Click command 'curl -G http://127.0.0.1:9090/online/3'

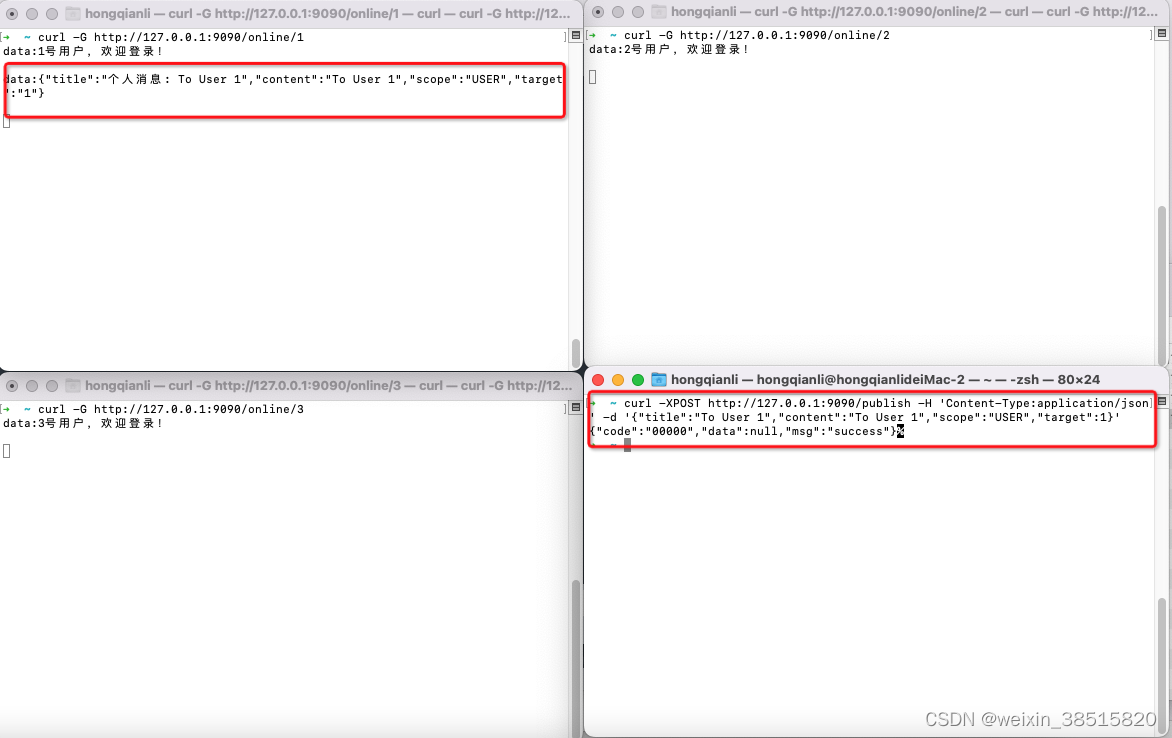[171, 409]
